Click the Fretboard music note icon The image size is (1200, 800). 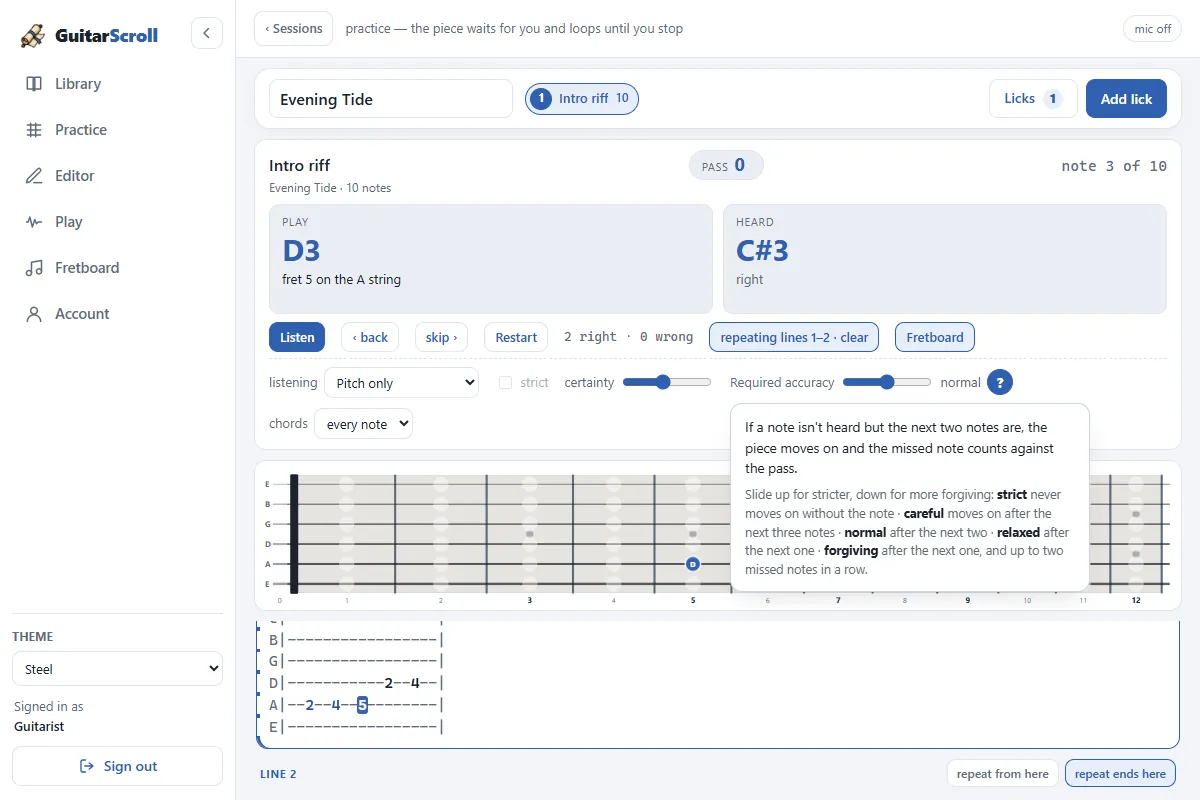click(34, 268)
